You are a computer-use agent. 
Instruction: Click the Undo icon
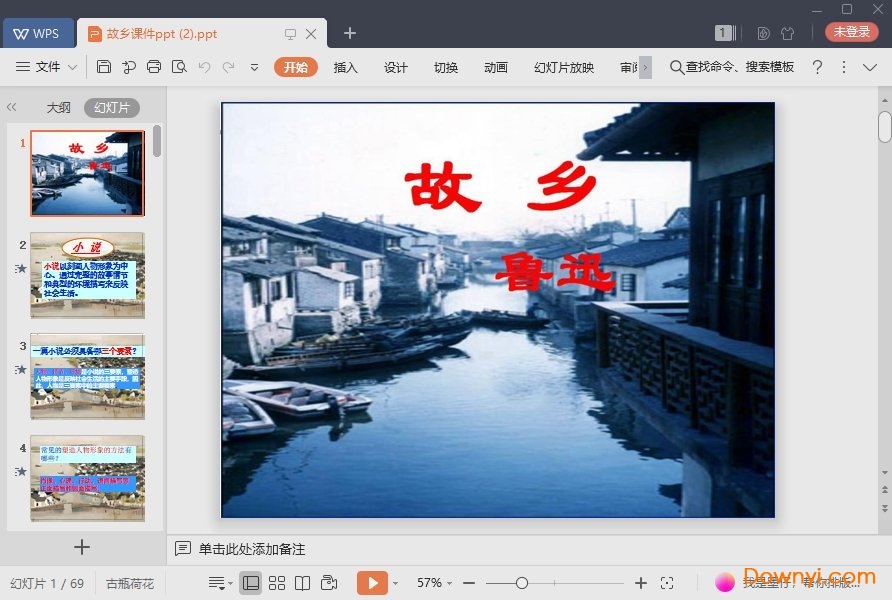[204, 67]
